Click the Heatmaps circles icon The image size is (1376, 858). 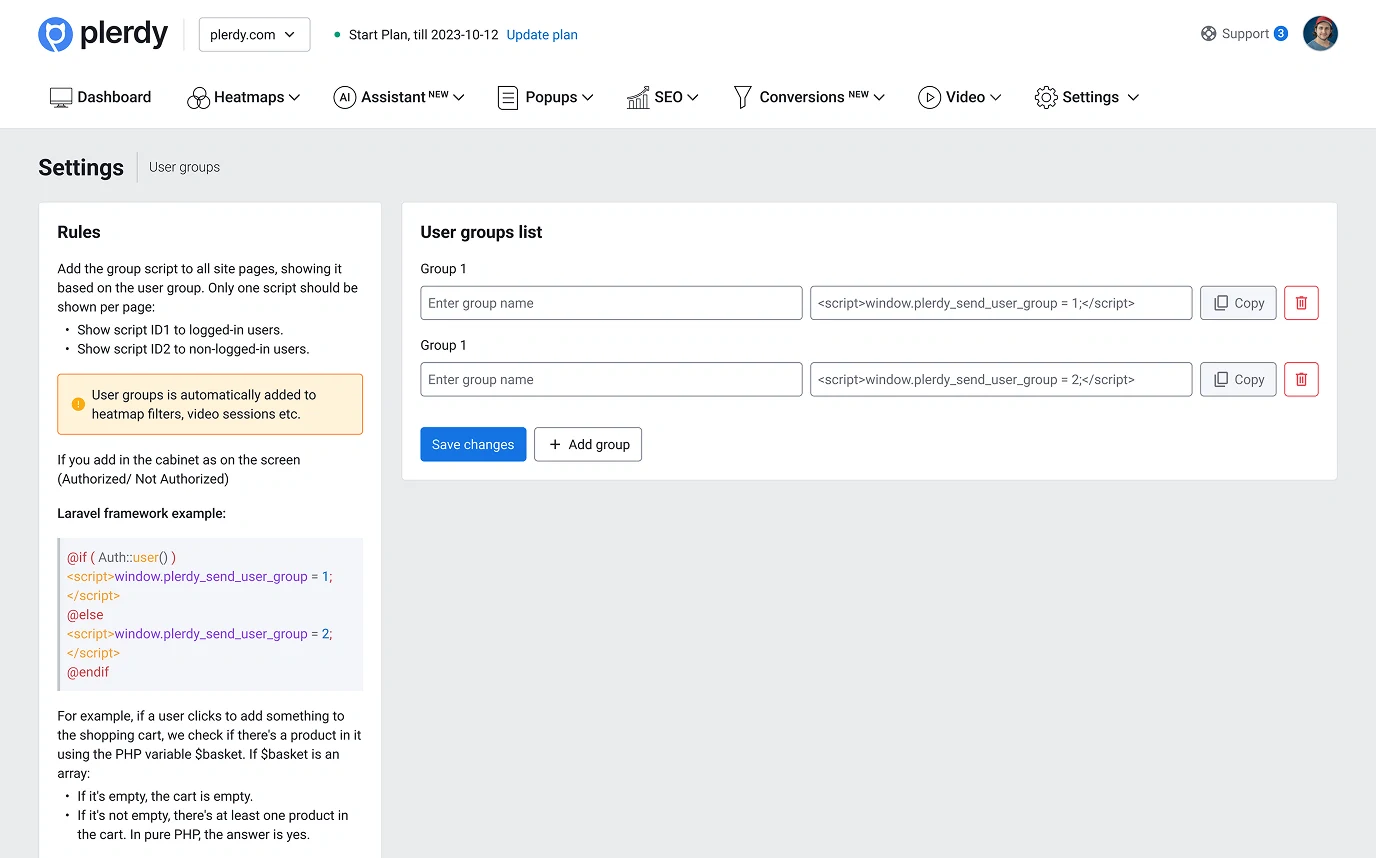(x=198, y=97)
